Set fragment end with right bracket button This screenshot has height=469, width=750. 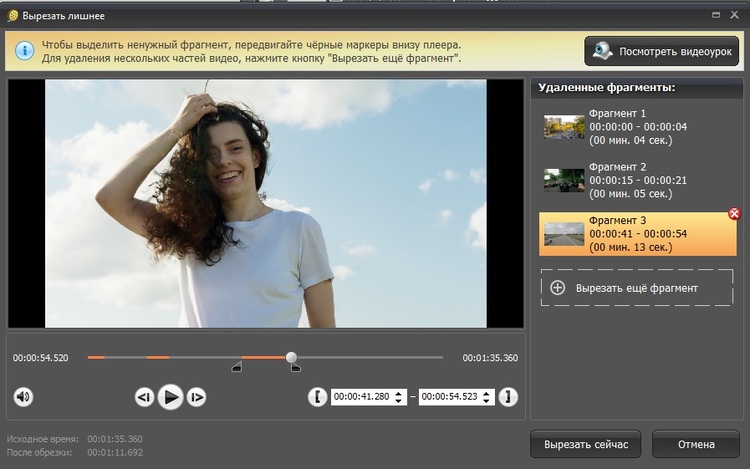508,397
